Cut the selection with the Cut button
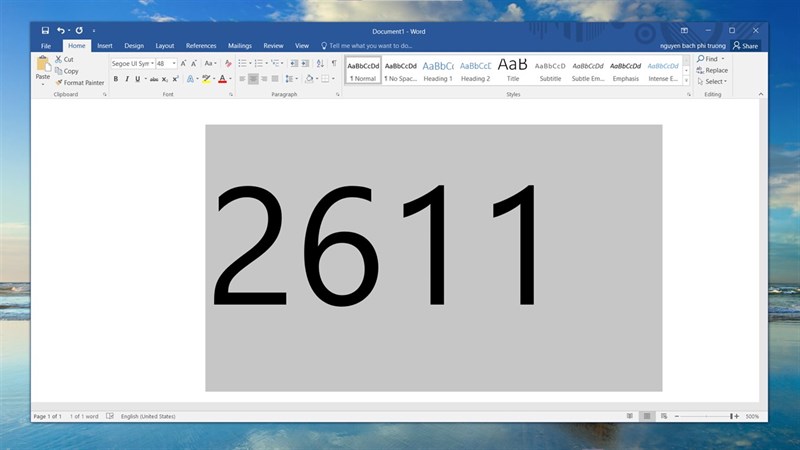 pos(64,59)
